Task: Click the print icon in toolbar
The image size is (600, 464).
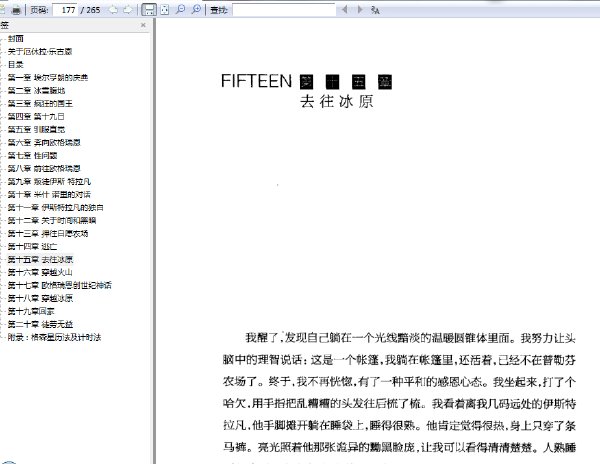Action: click(16, 10)
